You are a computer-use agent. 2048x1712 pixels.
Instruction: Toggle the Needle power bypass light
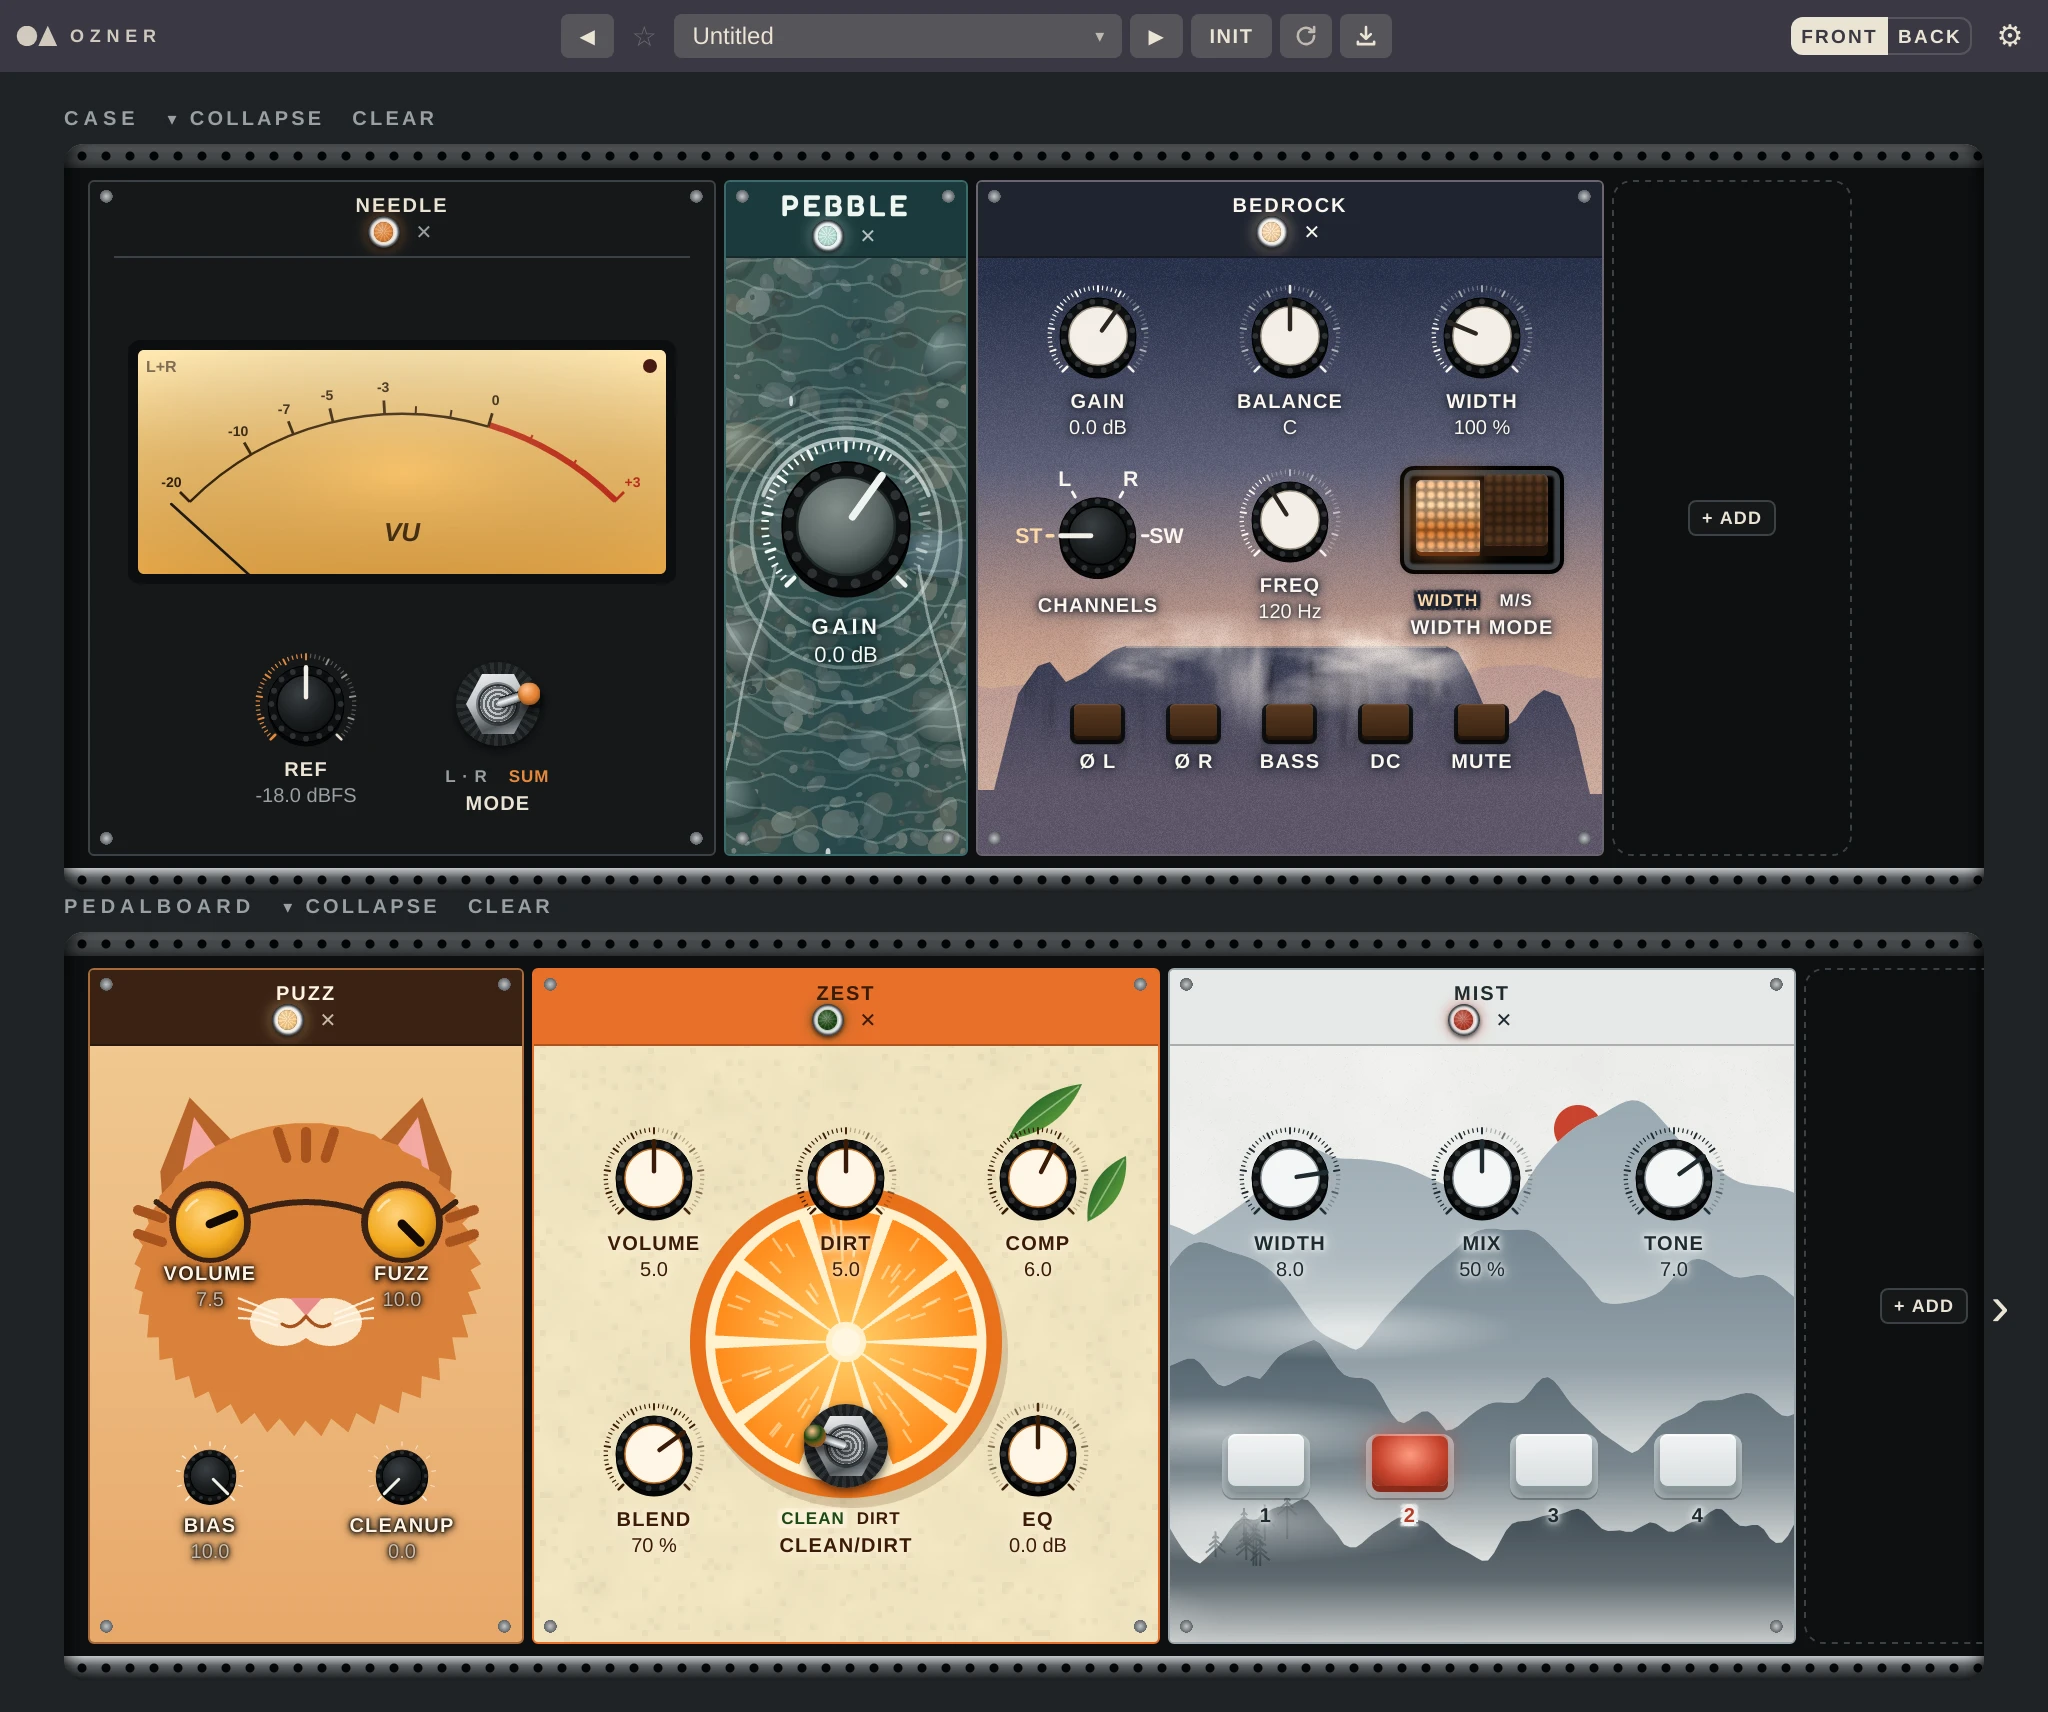(384, 232)
